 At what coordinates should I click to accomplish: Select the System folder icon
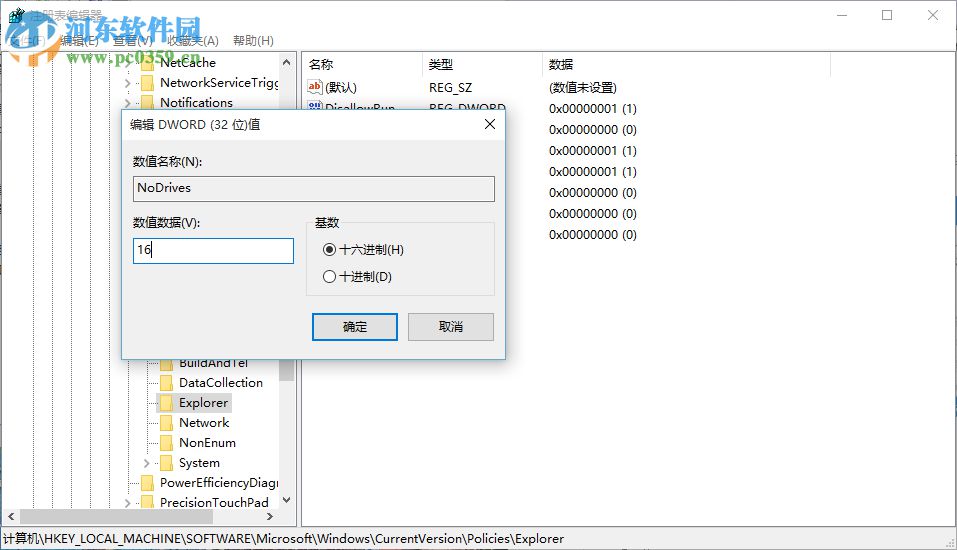click(166, 463)
